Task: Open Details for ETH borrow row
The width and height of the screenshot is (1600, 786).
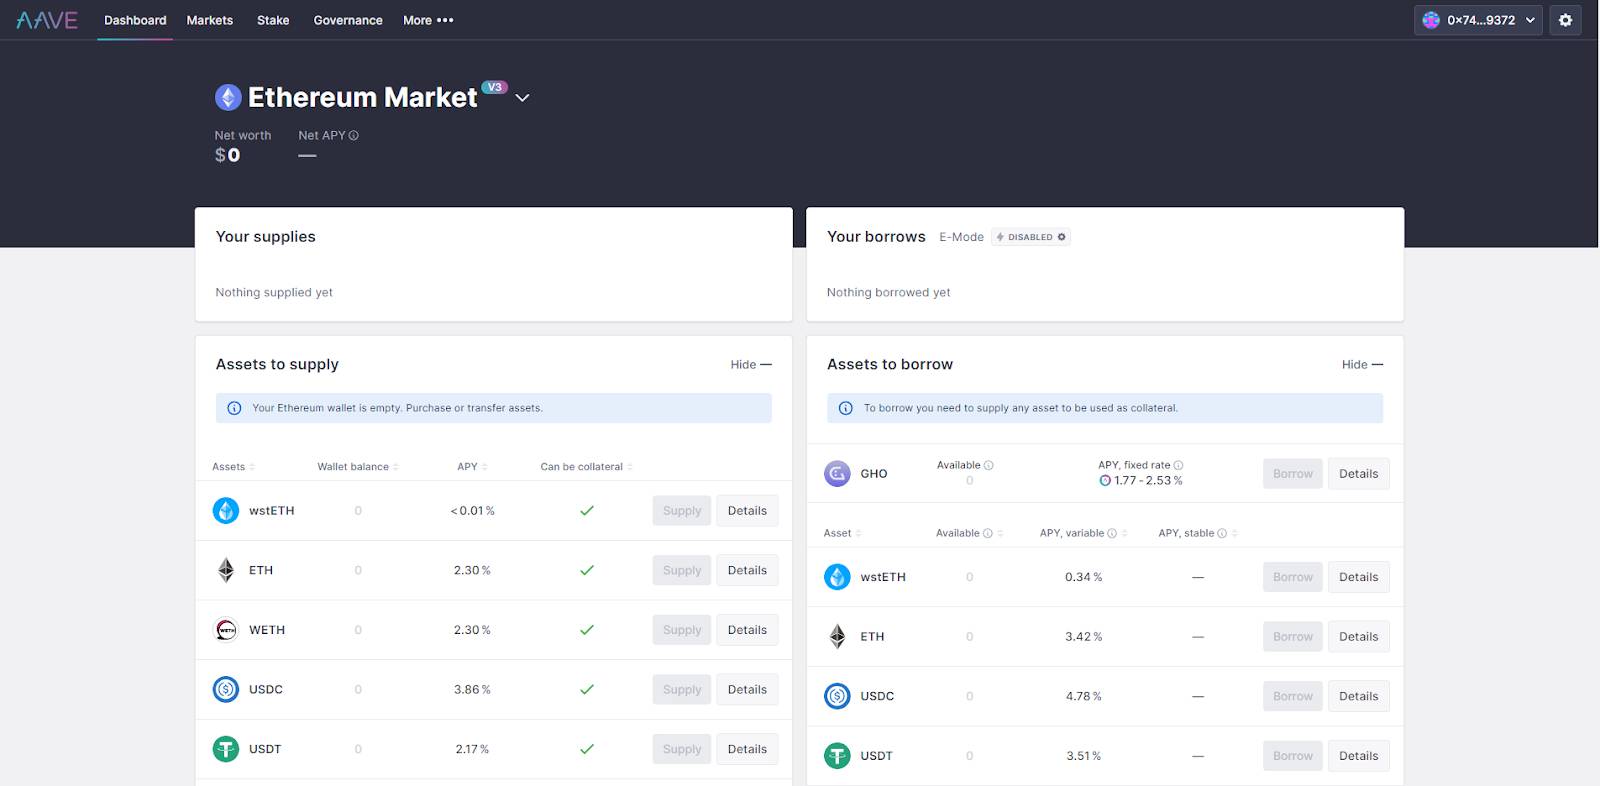Action: (1359, 636)
